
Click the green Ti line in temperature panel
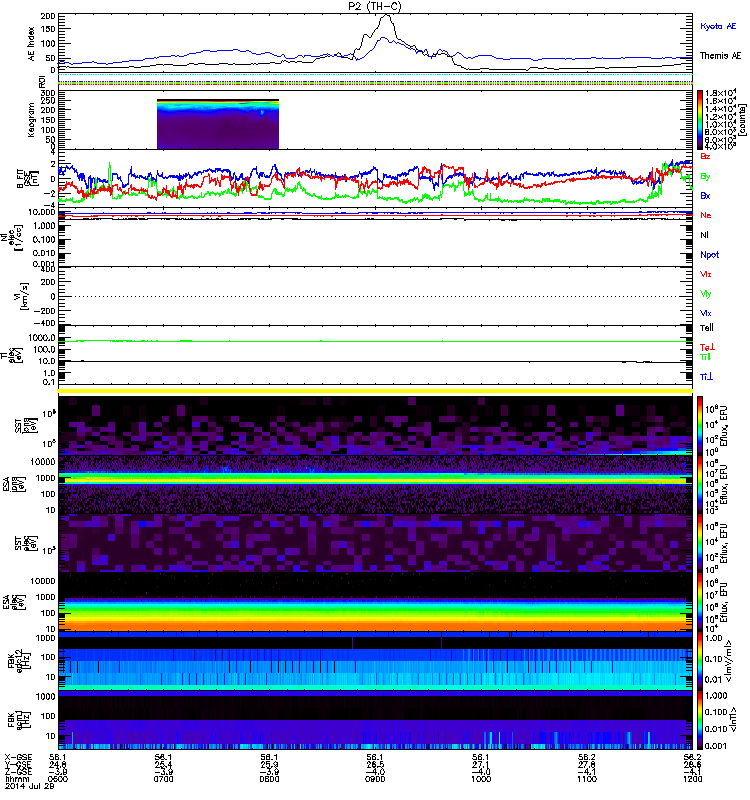pos(375,341)
